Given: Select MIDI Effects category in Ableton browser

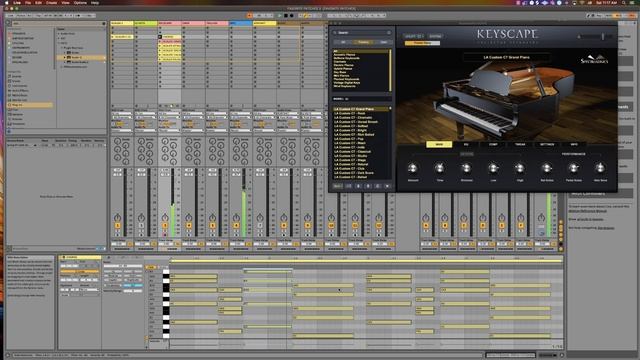Looking at the screenshot, I should tap(20, 95).
